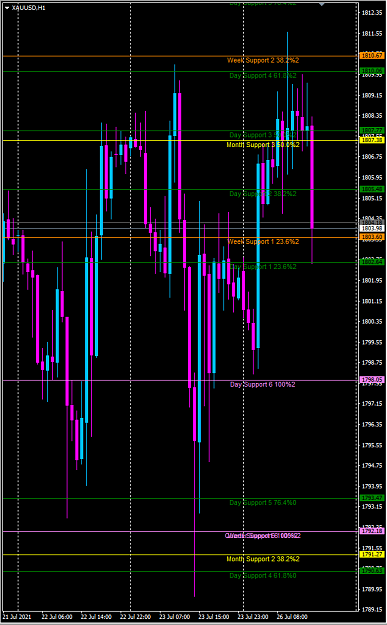Click the violet 1798.05 price tag

tap(372, 380)
